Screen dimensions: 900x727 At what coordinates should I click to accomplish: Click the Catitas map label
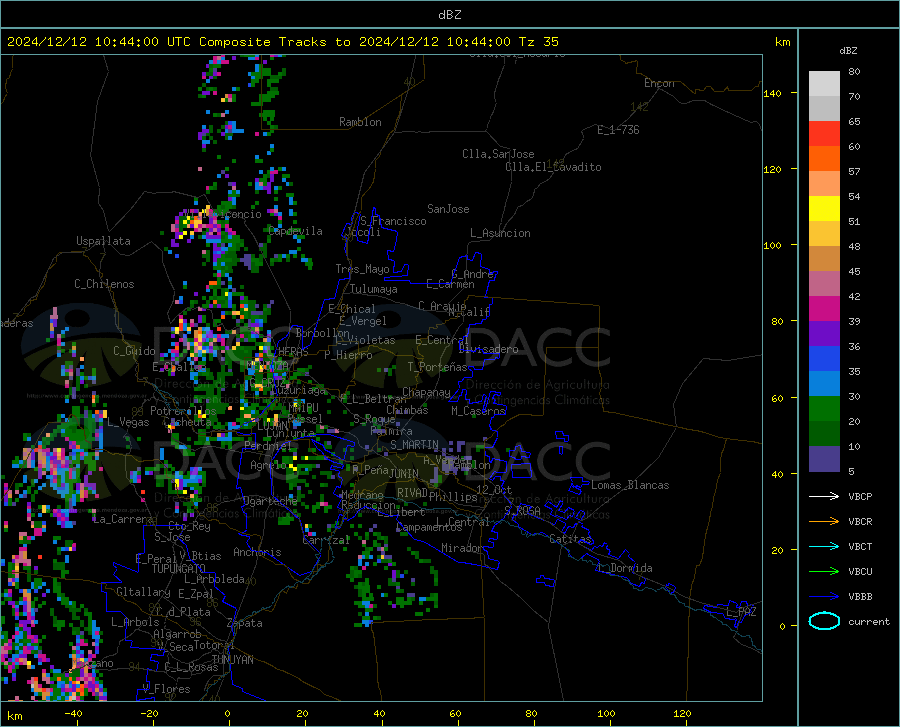coord(570,539)
